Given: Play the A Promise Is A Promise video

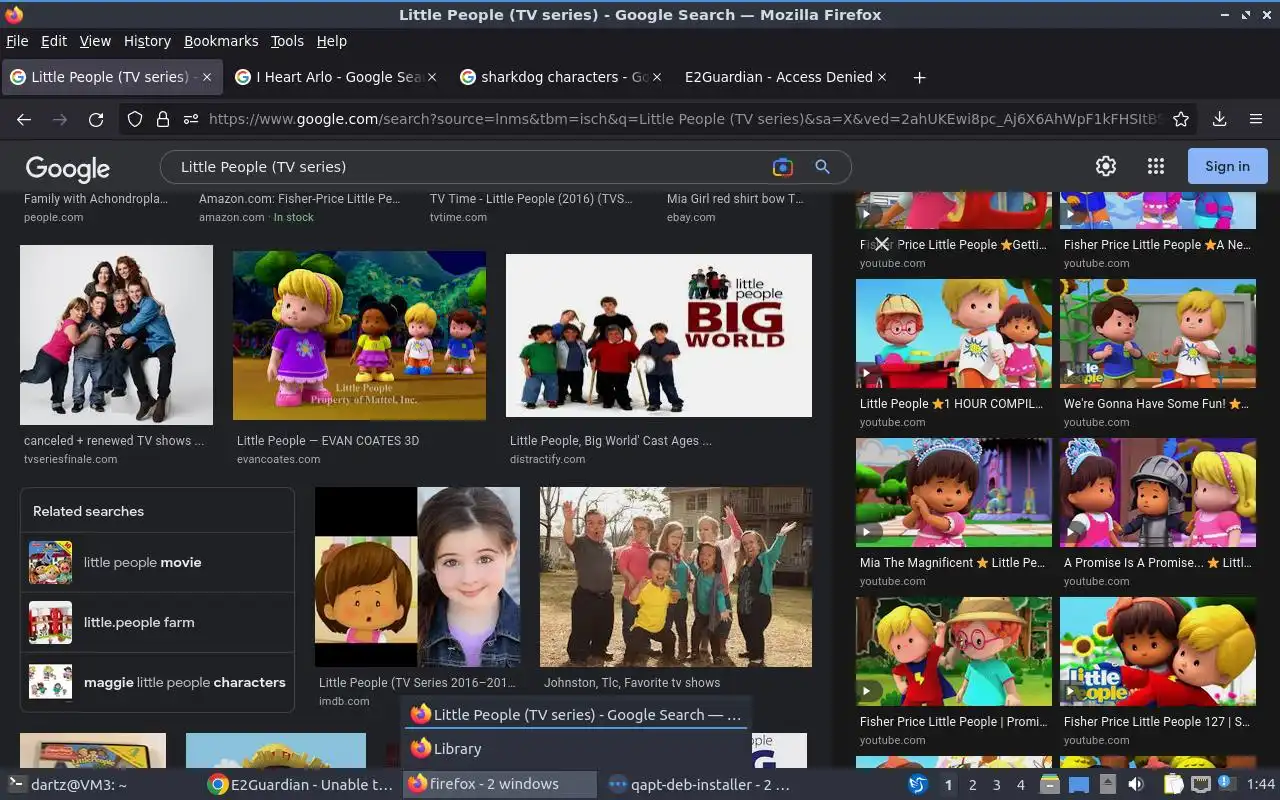Looking at the screenshot, I should click(x=1158, y=492).
